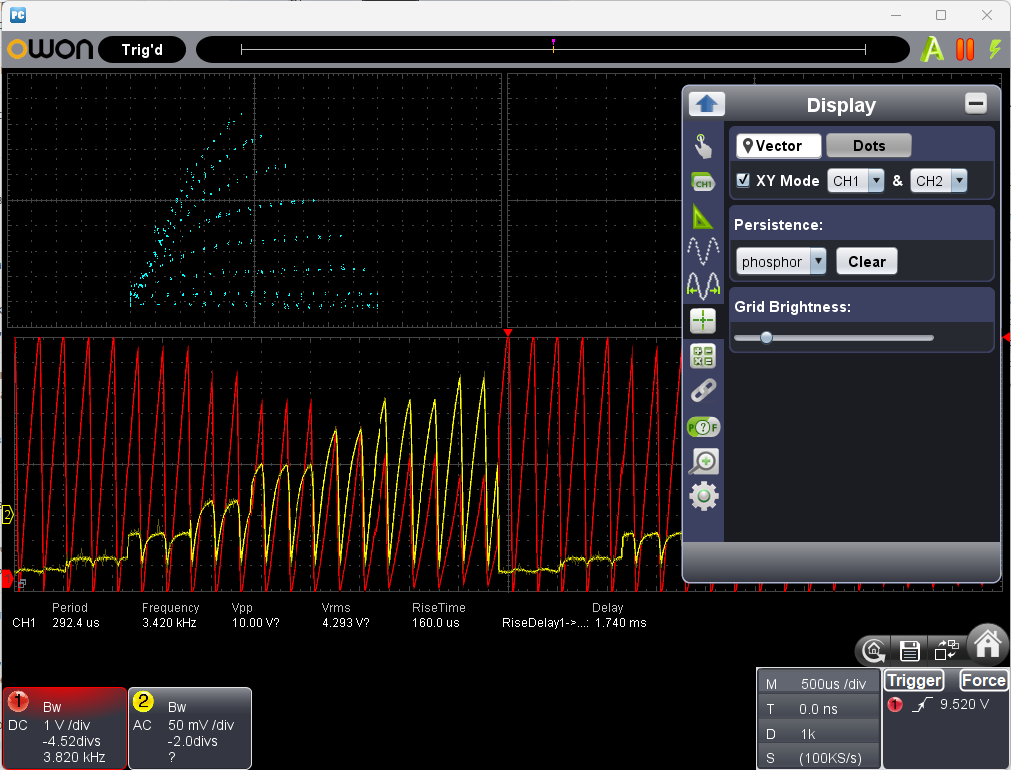This screenshot has height=770, width=1011.
Task: Open the waveform math calculator icon
Action: pos(704,355)
